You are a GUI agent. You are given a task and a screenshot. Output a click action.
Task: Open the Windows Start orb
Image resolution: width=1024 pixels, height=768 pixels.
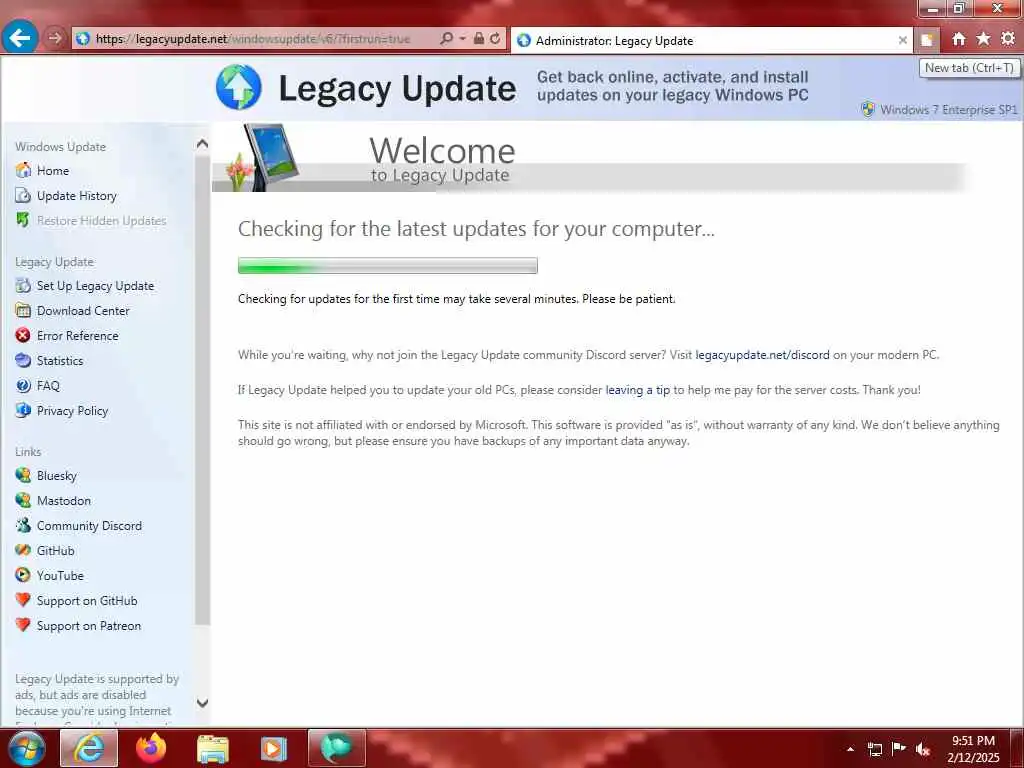pos(26,748)
